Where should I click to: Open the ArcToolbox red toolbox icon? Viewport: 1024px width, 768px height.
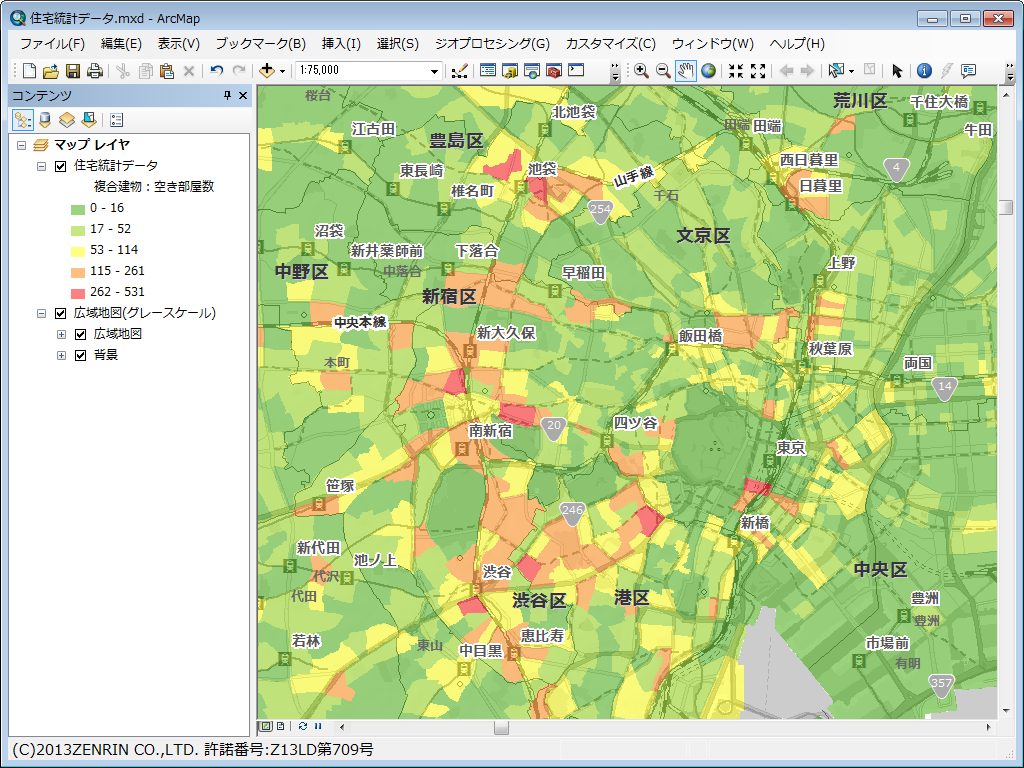(554, 71)
